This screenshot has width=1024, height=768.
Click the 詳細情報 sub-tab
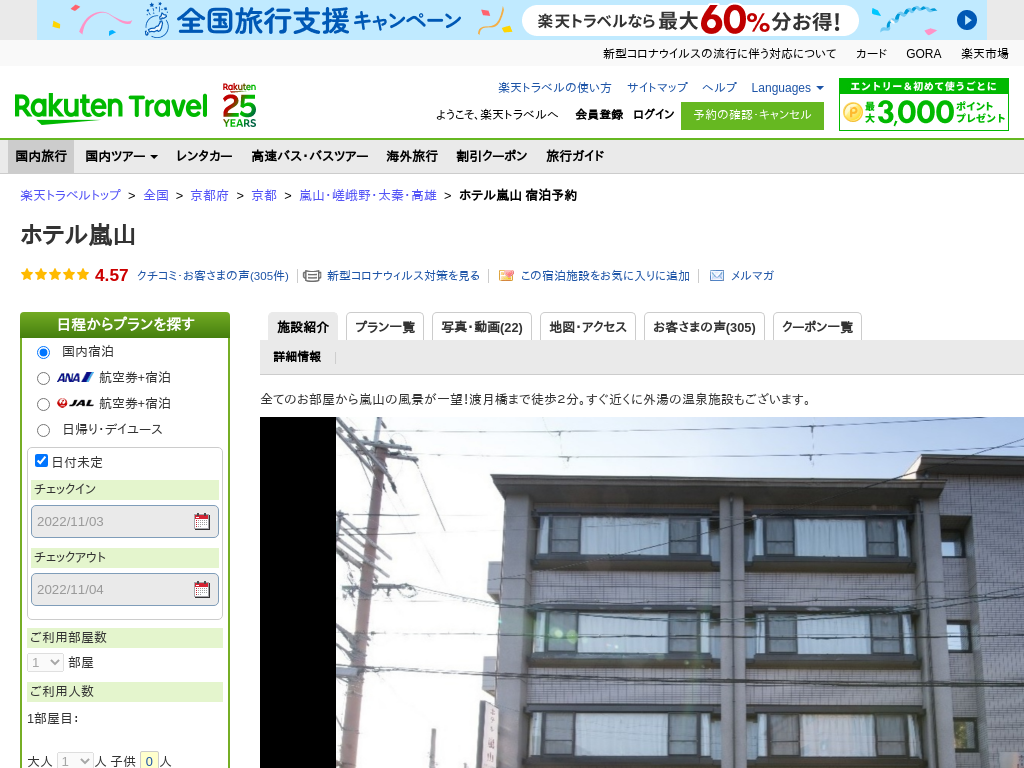point(297,357)
